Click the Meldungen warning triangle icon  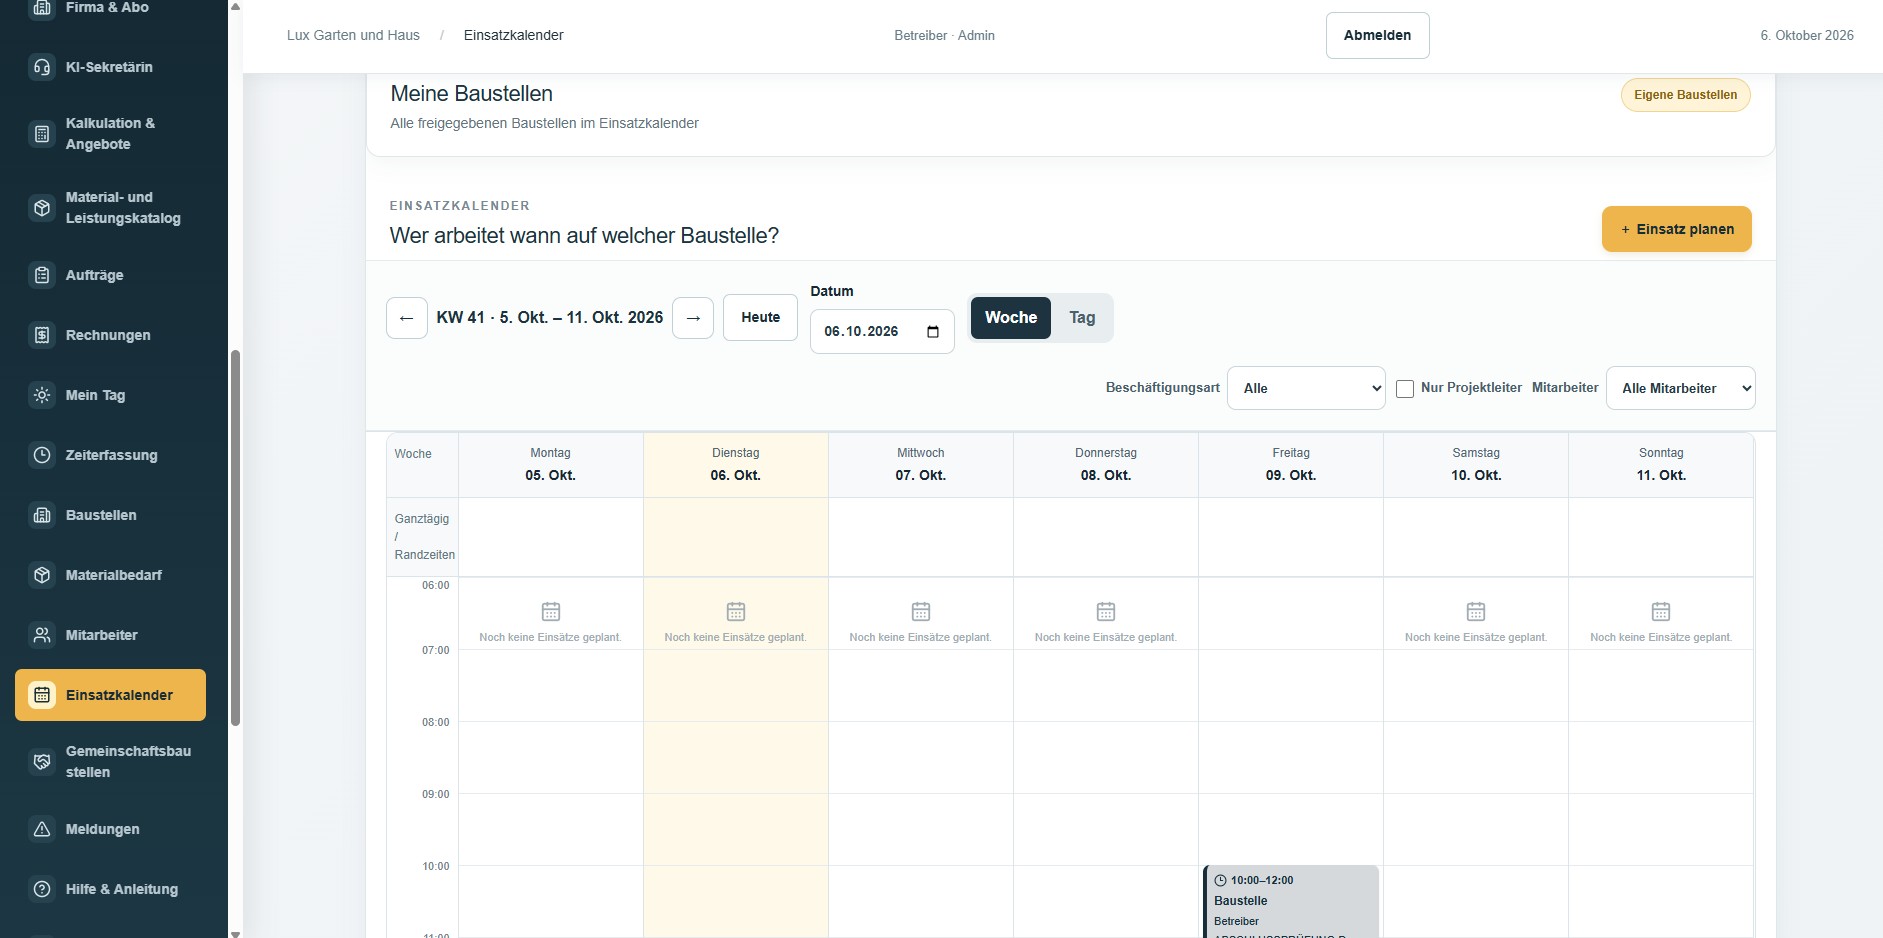pos(42,829)
